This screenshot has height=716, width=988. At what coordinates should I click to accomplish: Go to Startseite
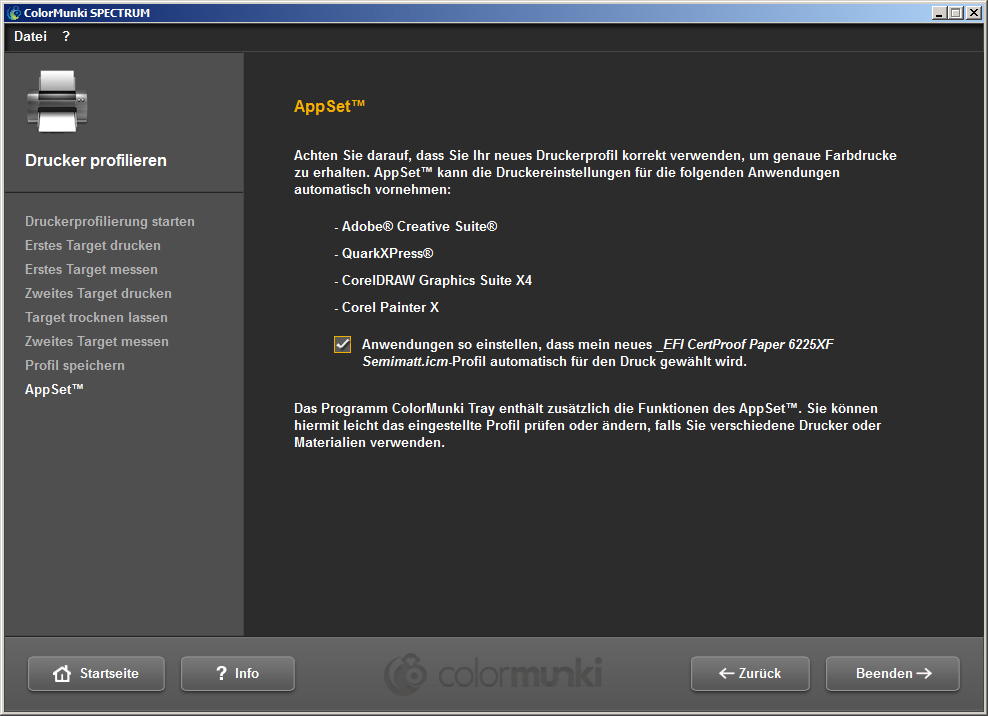(96, 674)
